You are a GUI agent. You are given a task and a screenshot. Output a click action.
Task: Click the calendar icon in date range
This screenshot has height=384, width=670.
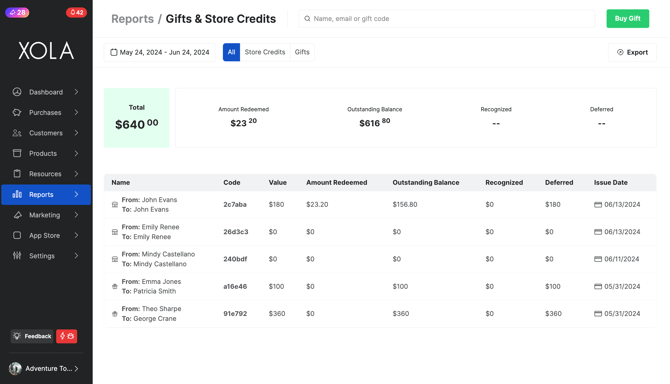click(x=114, y=52)
